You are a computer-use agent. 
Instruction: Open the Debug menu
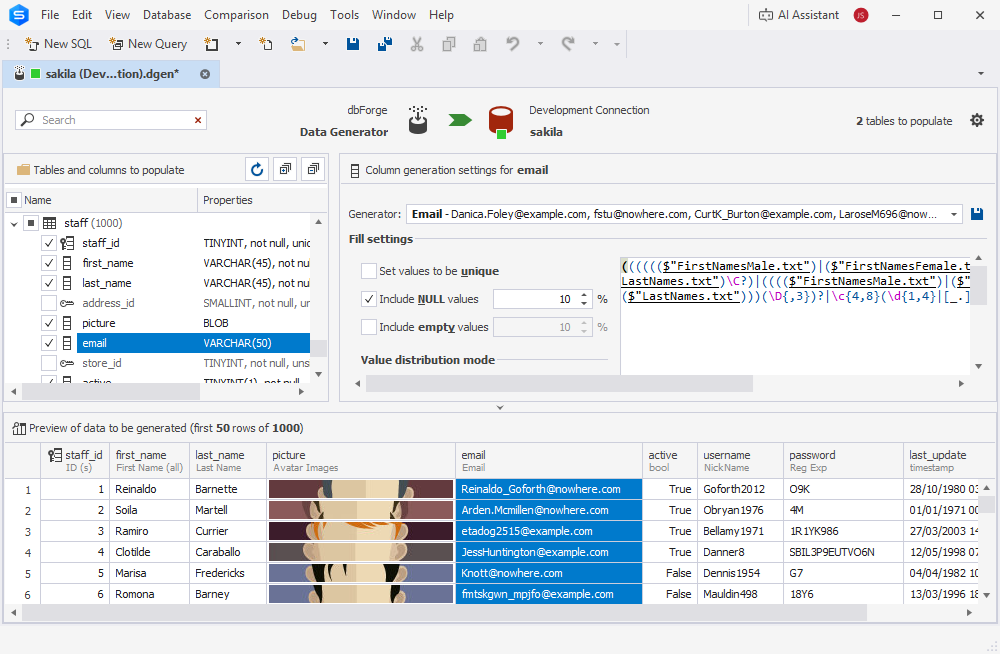(299, 15)
